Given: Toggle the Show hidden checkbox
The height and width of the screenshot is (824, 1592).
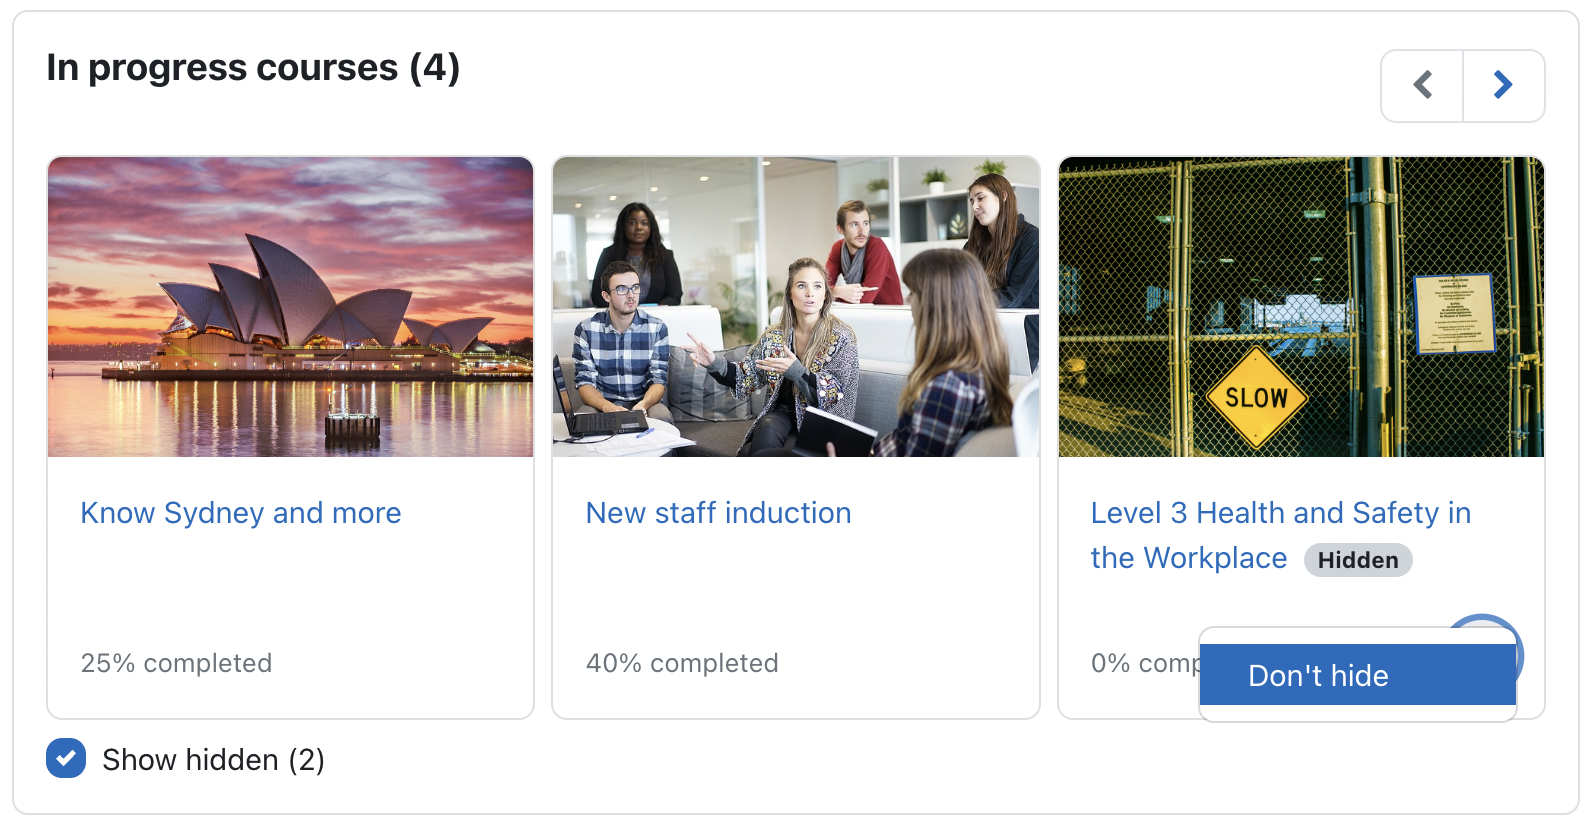Looking at the screenshot, I should (66, 759).
